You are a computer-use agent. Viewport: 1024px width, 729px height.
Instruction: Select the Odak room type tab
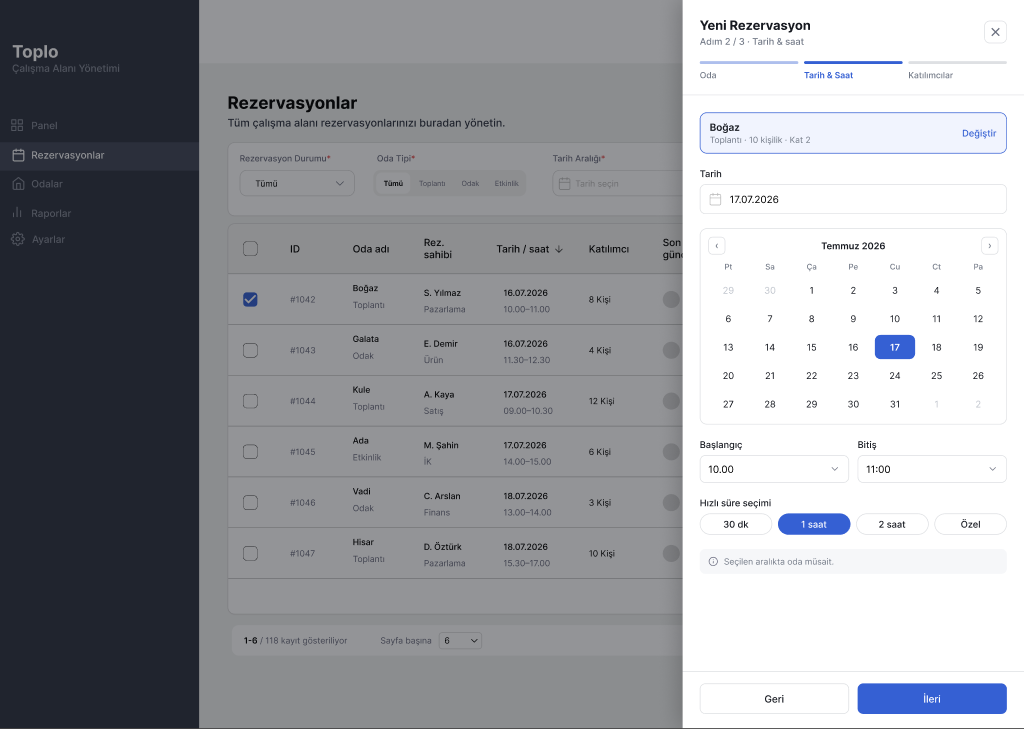(470, 184)
